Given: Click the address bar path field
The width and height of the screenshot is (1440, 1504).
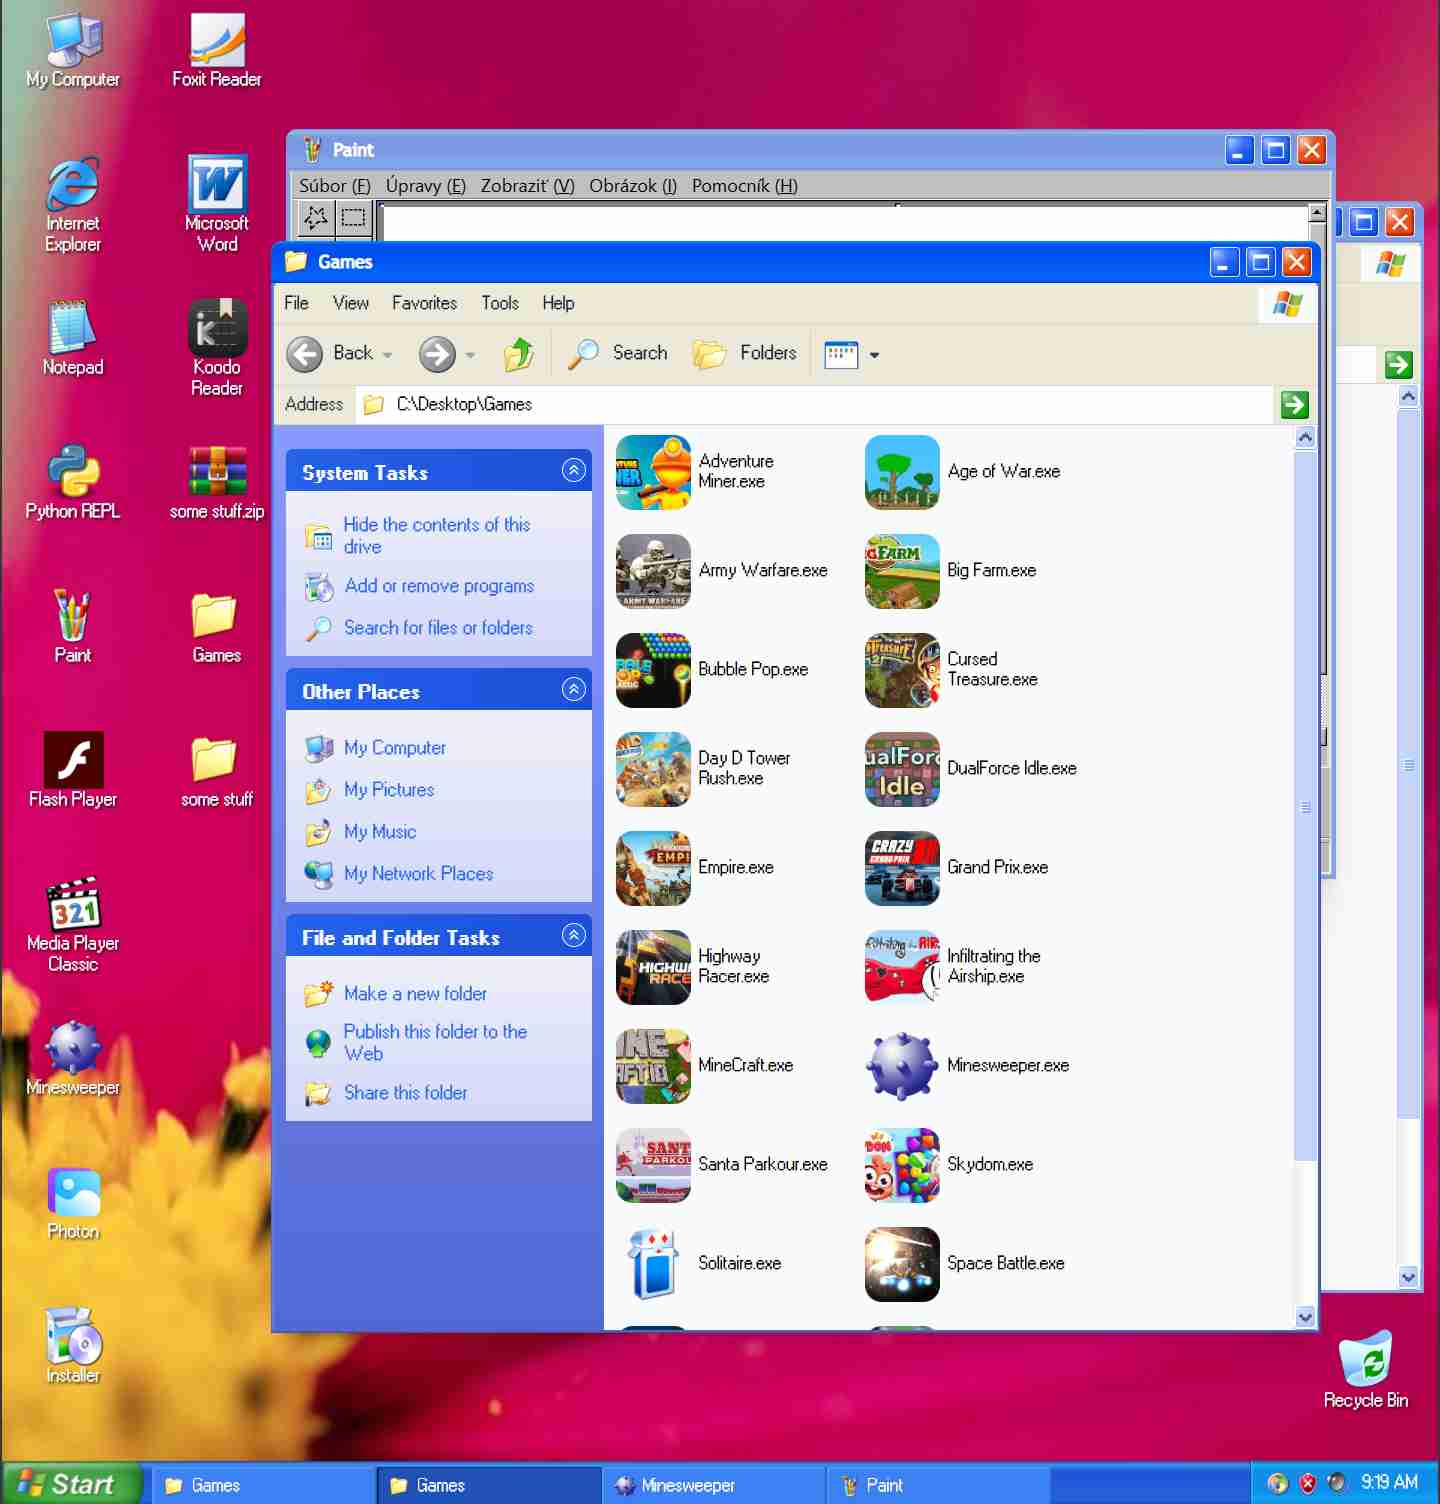Looking at the screenshot, I should [x=820, y=404].
